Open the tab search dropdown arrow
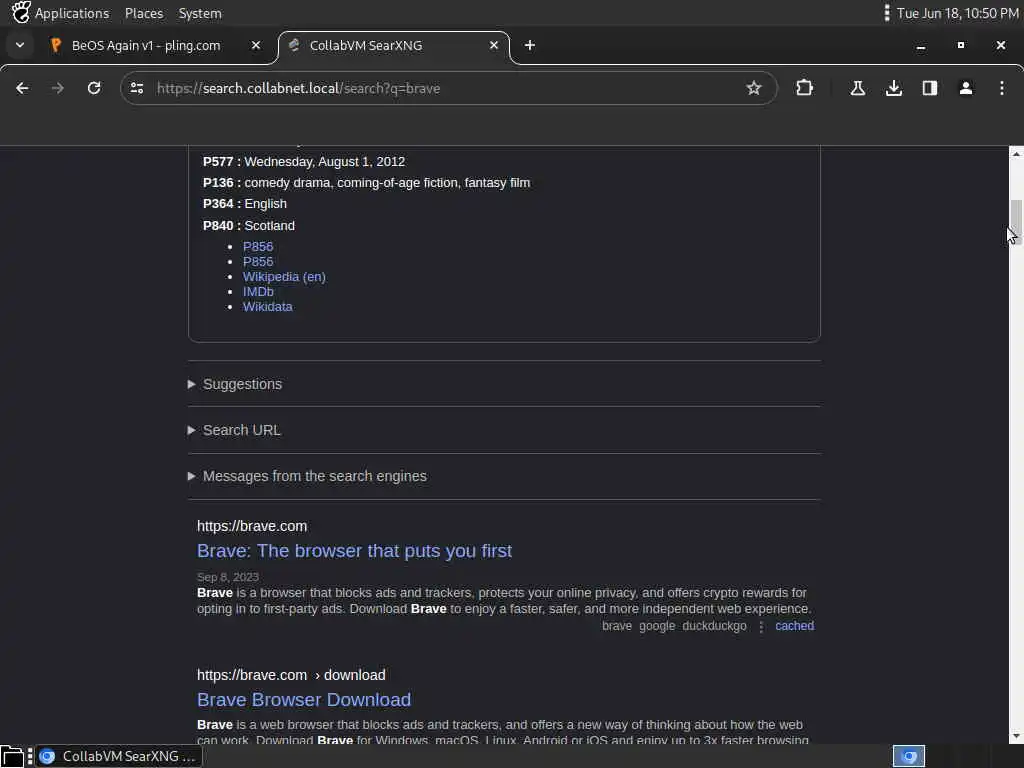Image resolution: width=1024 pixels, height=768 pixels. (x=20, y=45)
